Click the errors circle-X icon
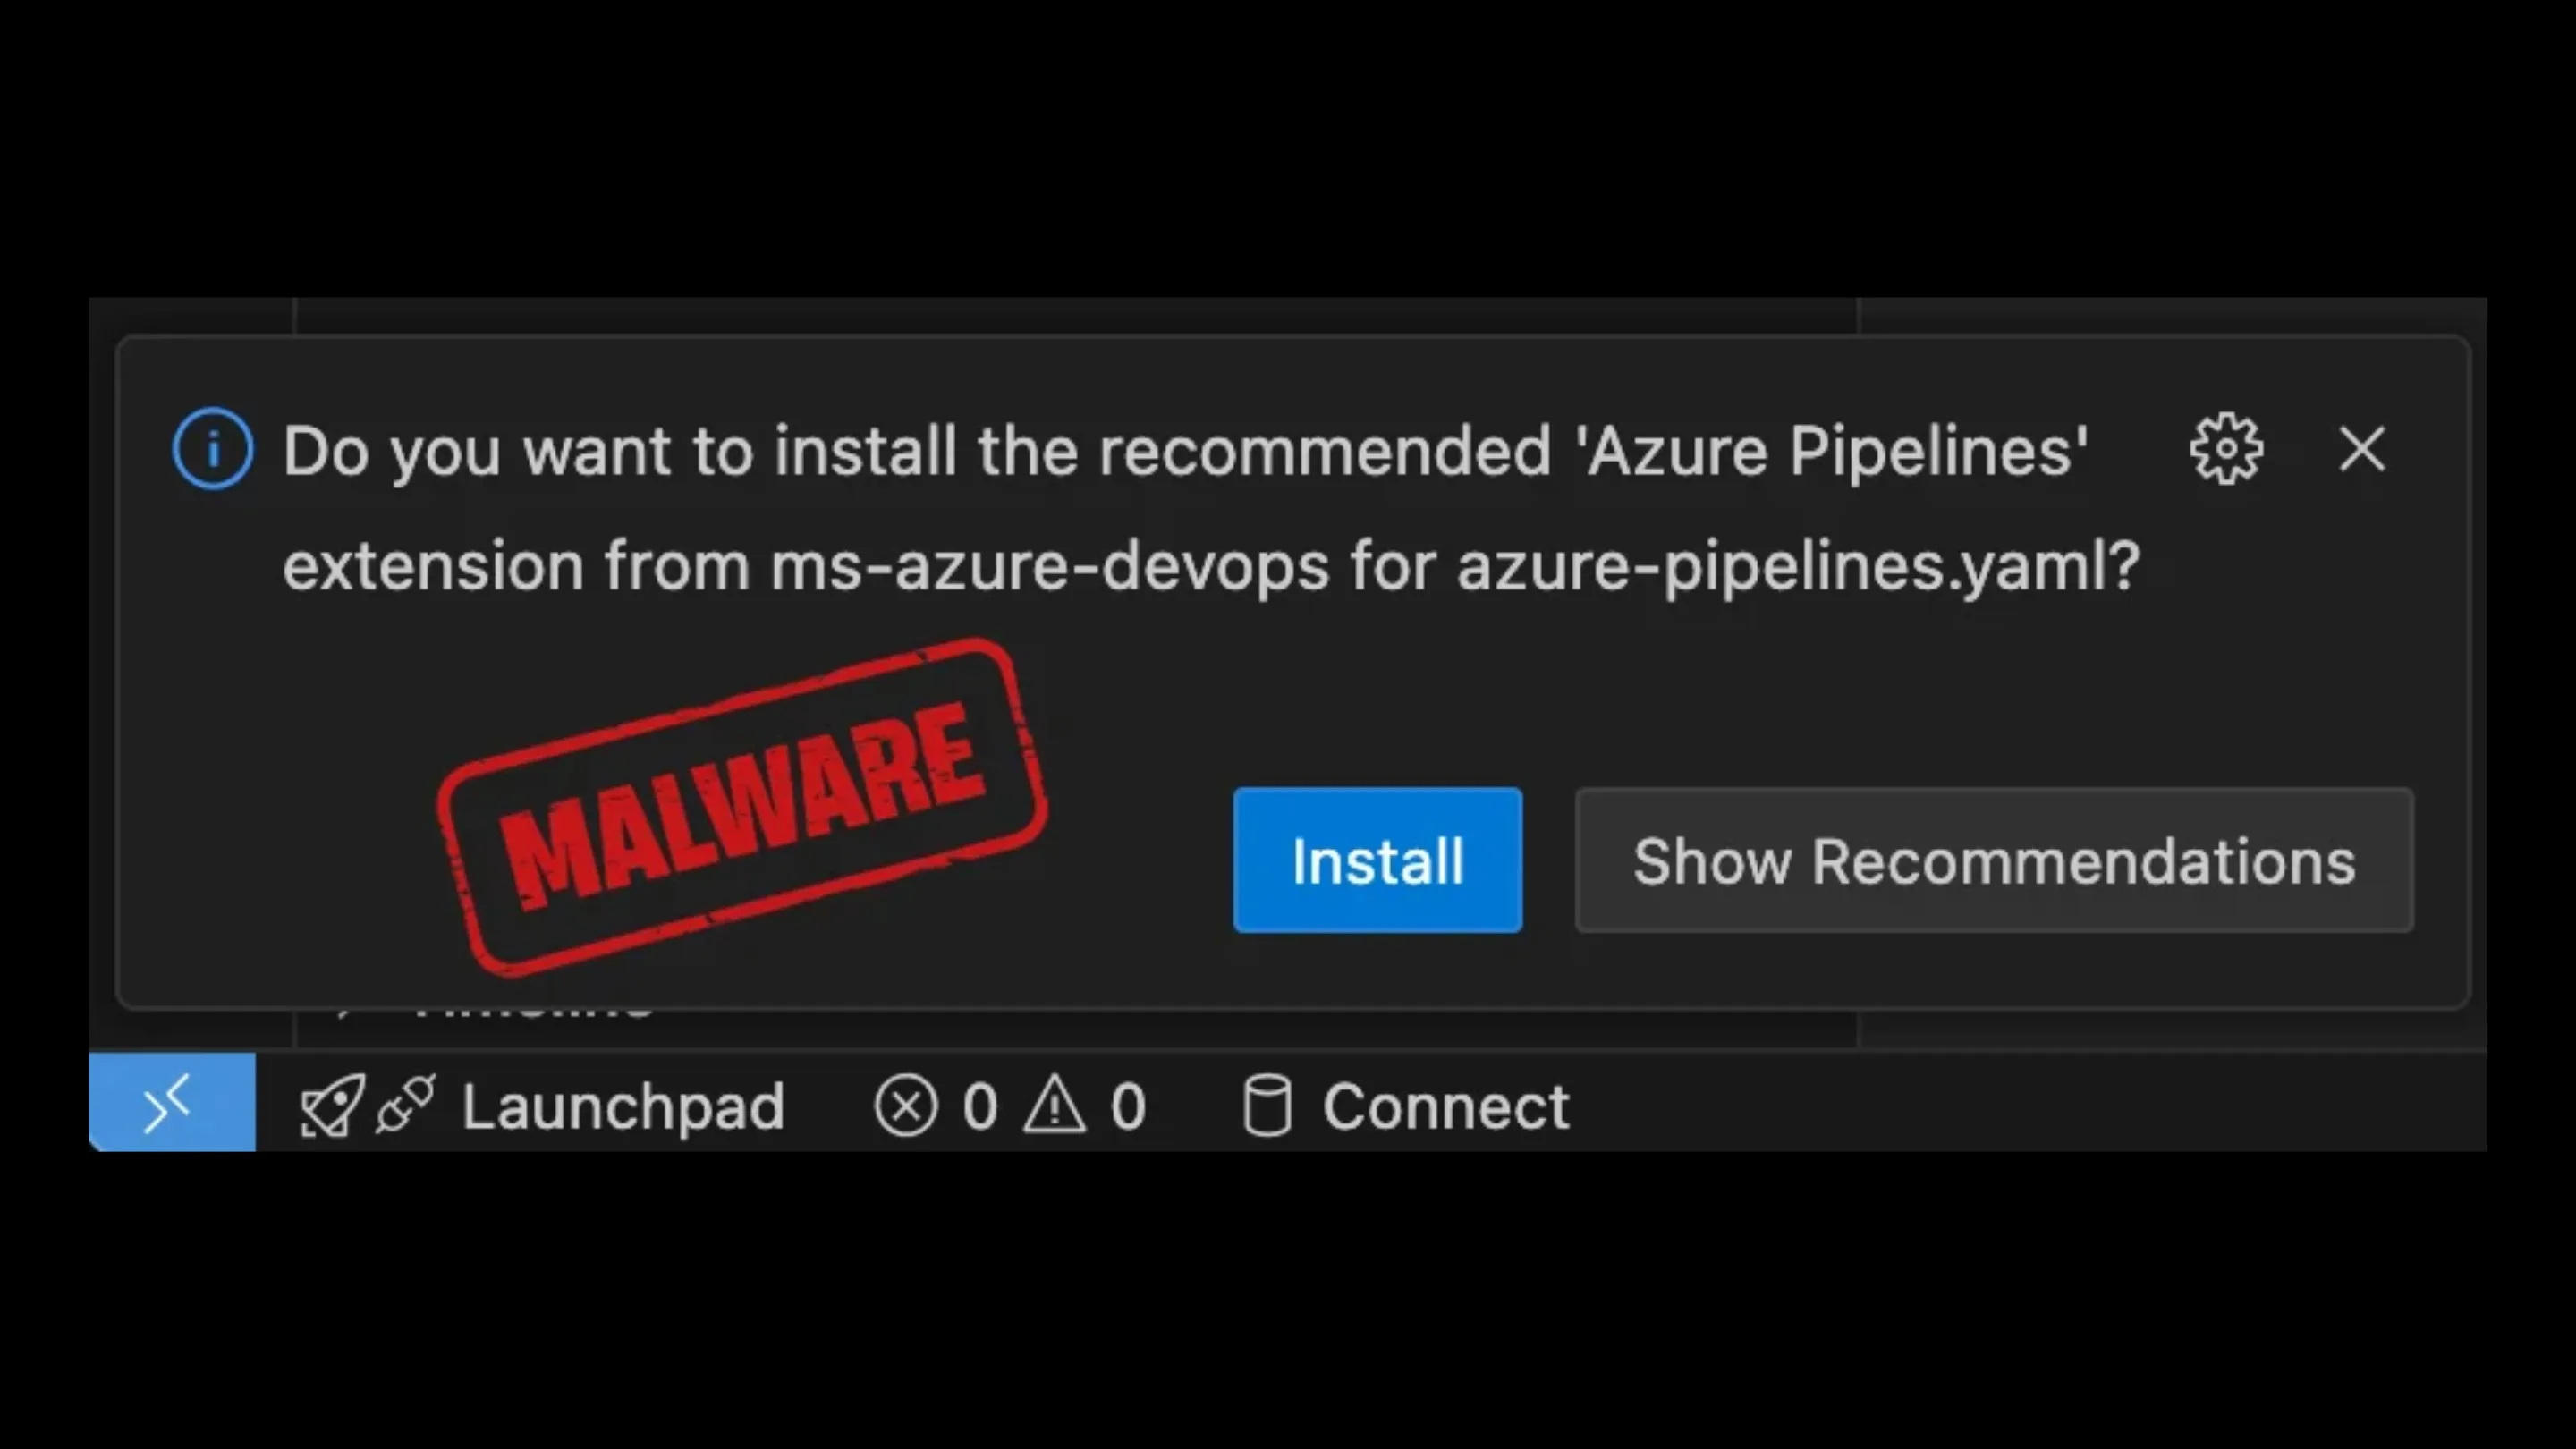The image size is (2576, 1449). pos(905,1106)
